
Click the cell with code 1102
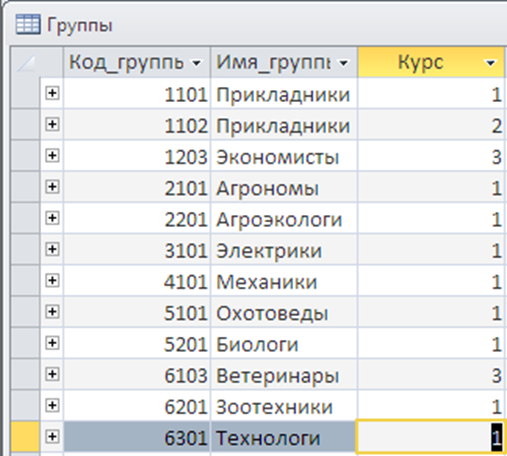point(137,125)
